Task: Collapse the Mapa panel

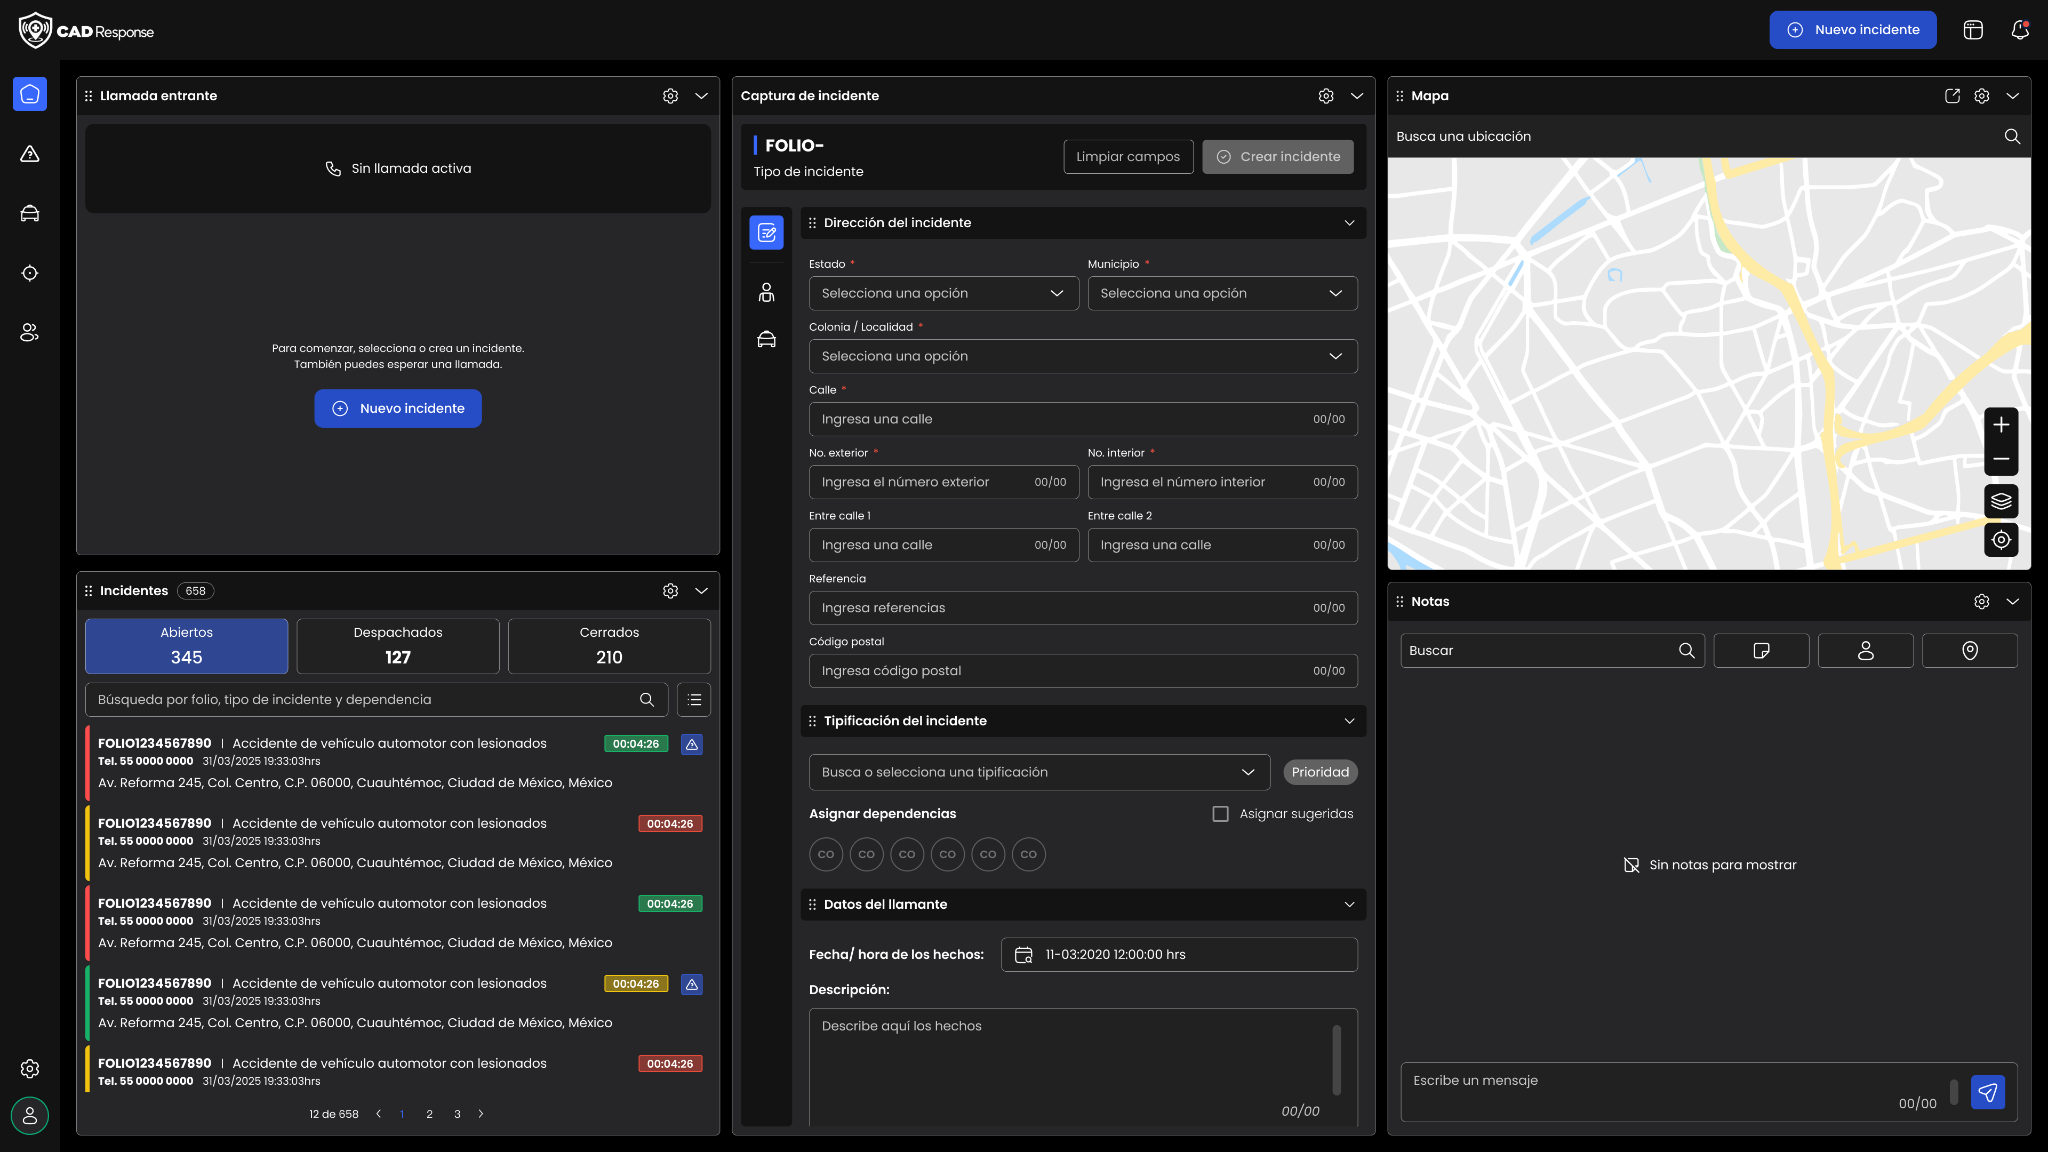Action: (2012, 96)
